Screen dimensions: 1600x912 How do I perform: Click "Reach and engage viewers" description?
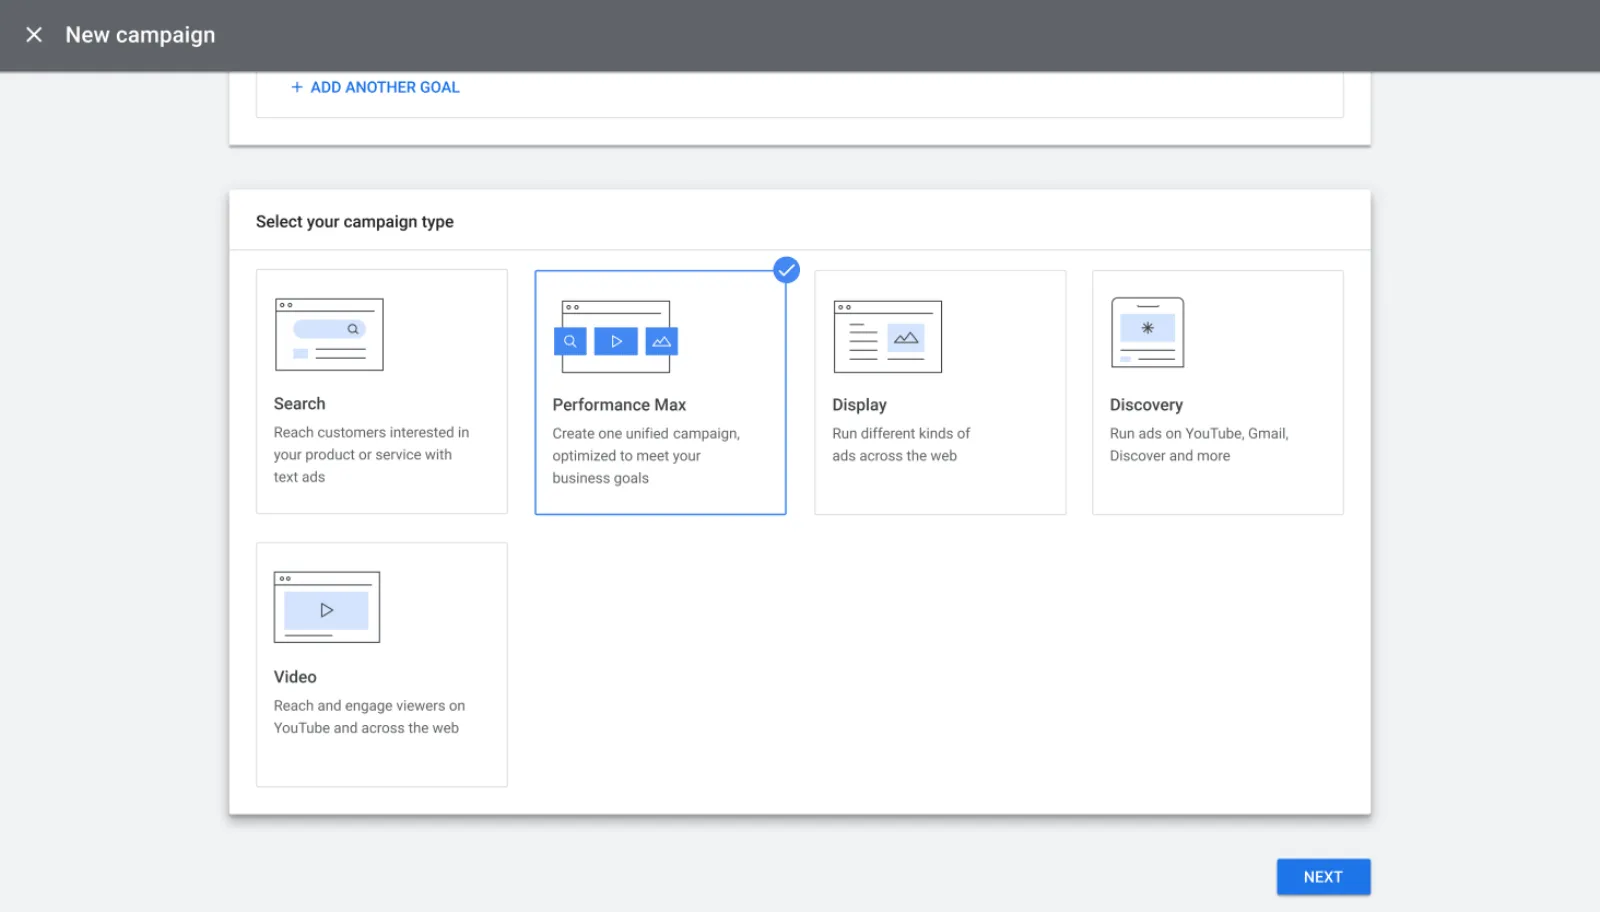369,717
